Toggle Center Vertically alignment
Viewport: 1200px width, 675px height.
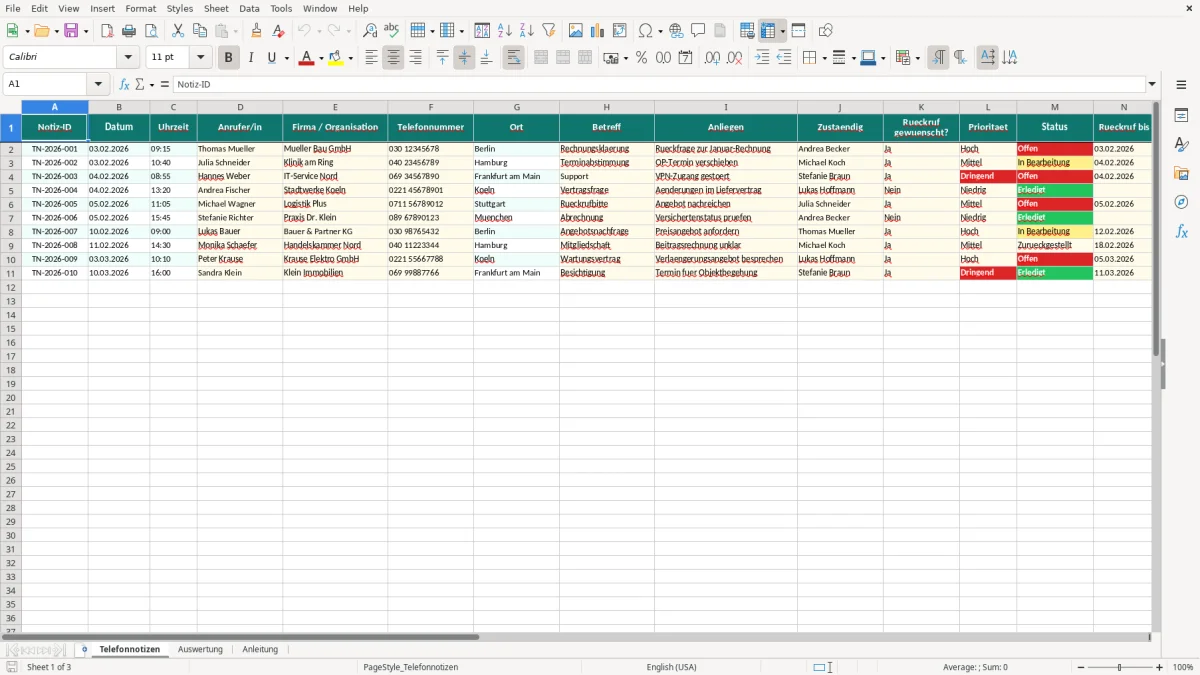click(464, 58)
